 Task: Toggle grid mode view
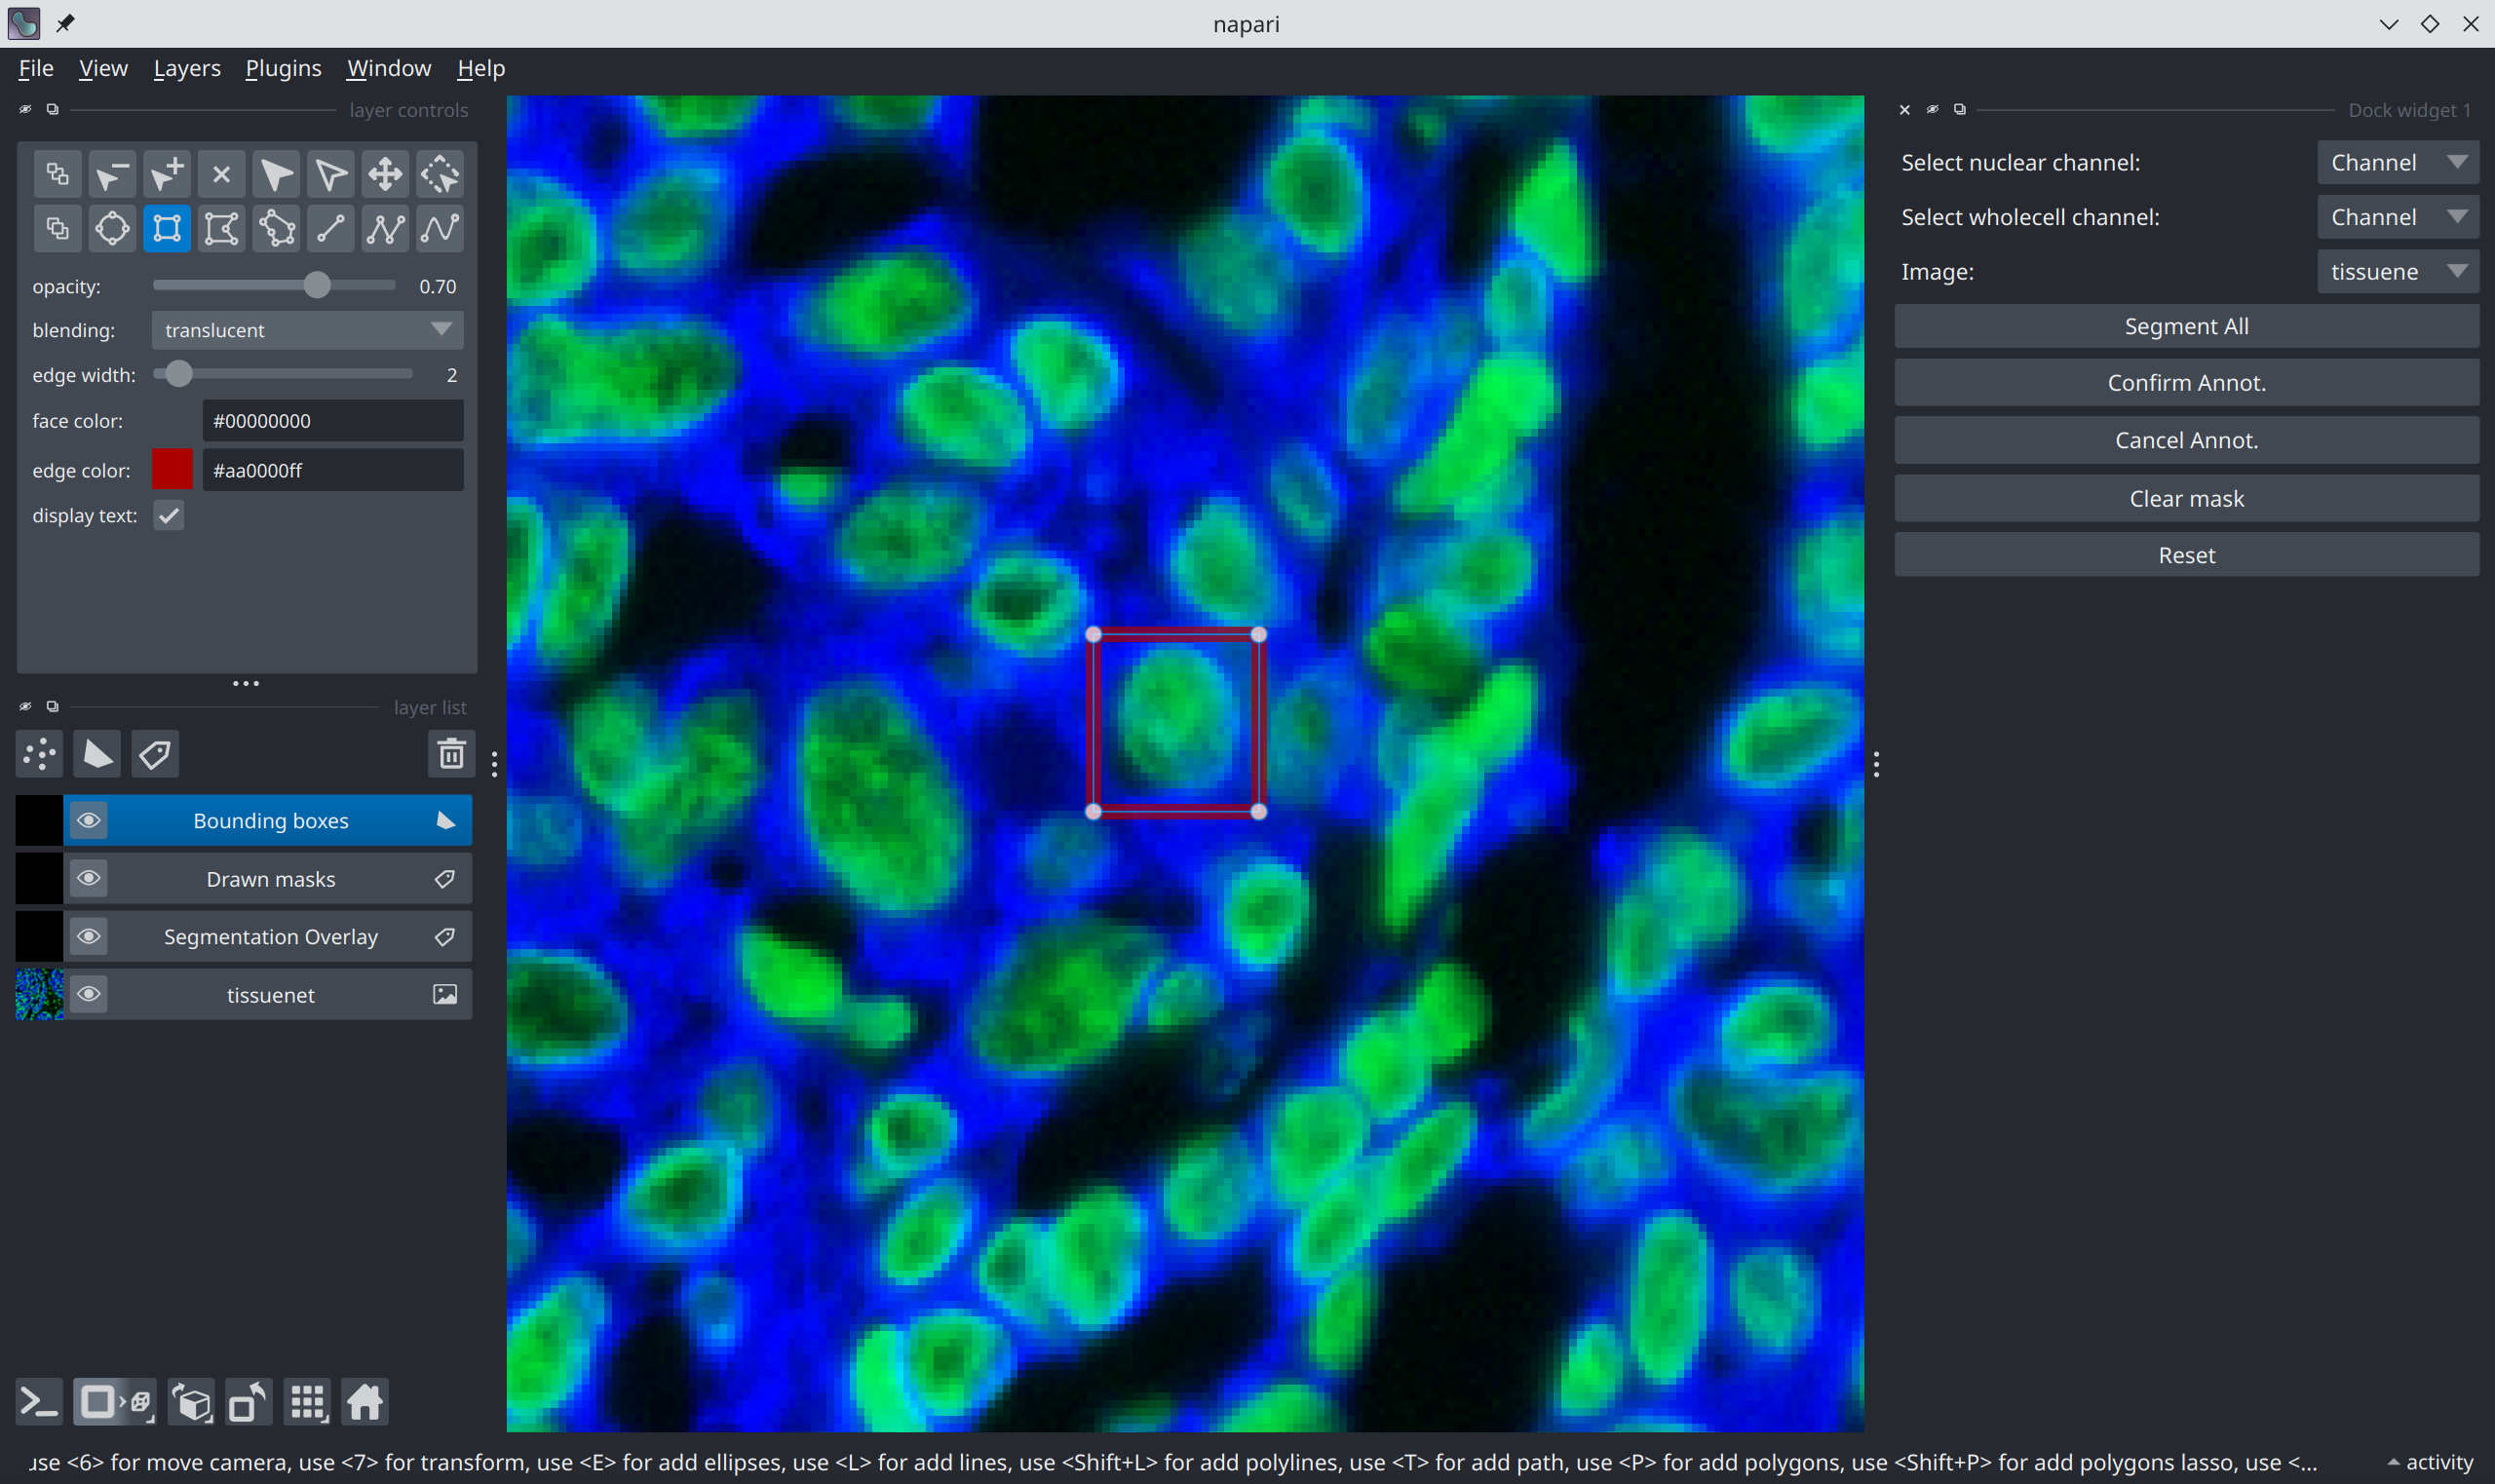tap(308, 1402)
